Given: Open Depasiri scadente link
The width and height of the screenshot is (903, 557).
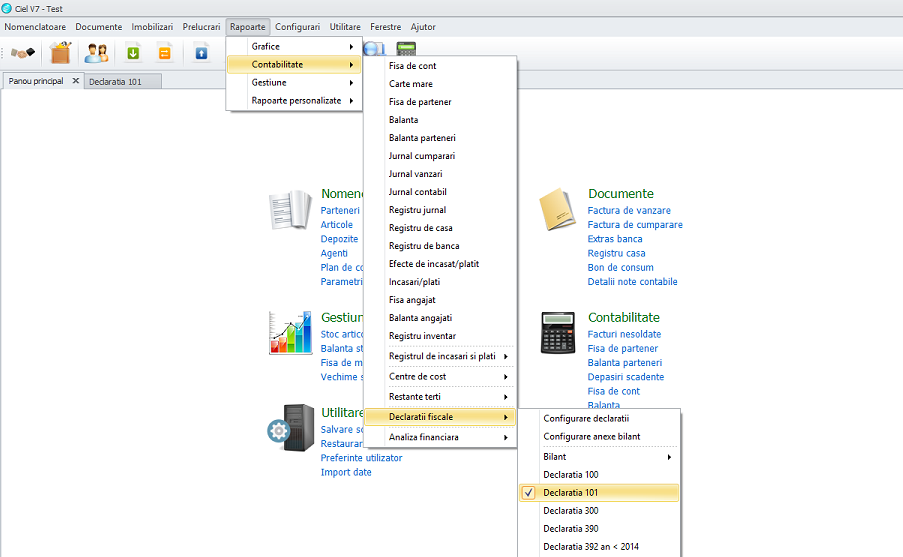Looking at the screenshot, I should click(625, 377).
